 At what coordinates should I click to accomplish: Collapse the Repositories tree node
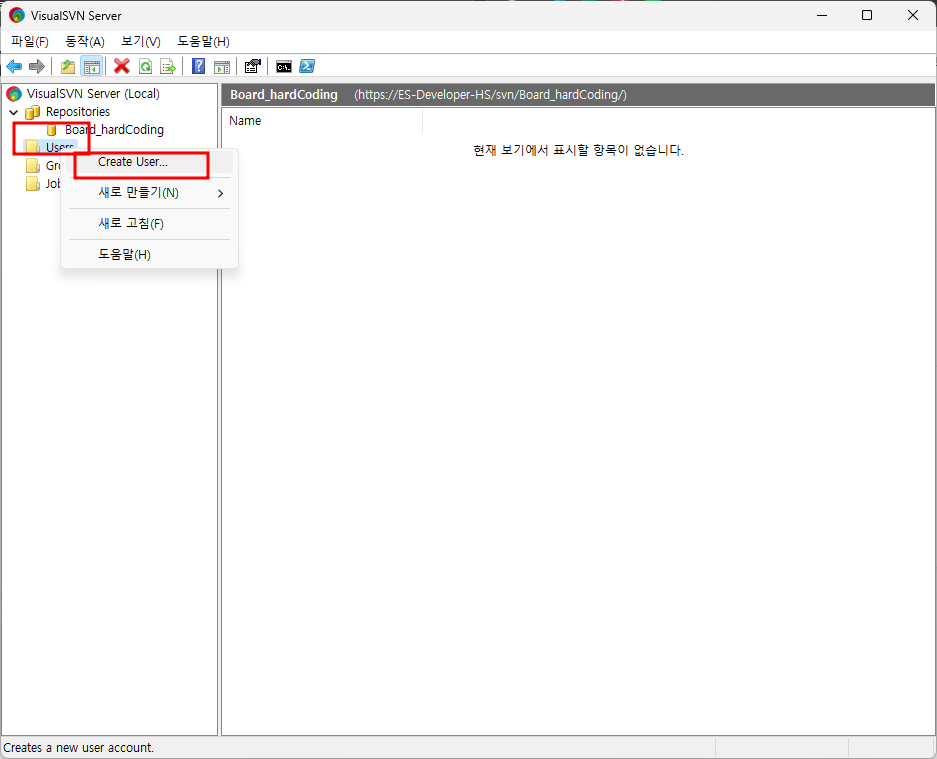coord(14,112)
